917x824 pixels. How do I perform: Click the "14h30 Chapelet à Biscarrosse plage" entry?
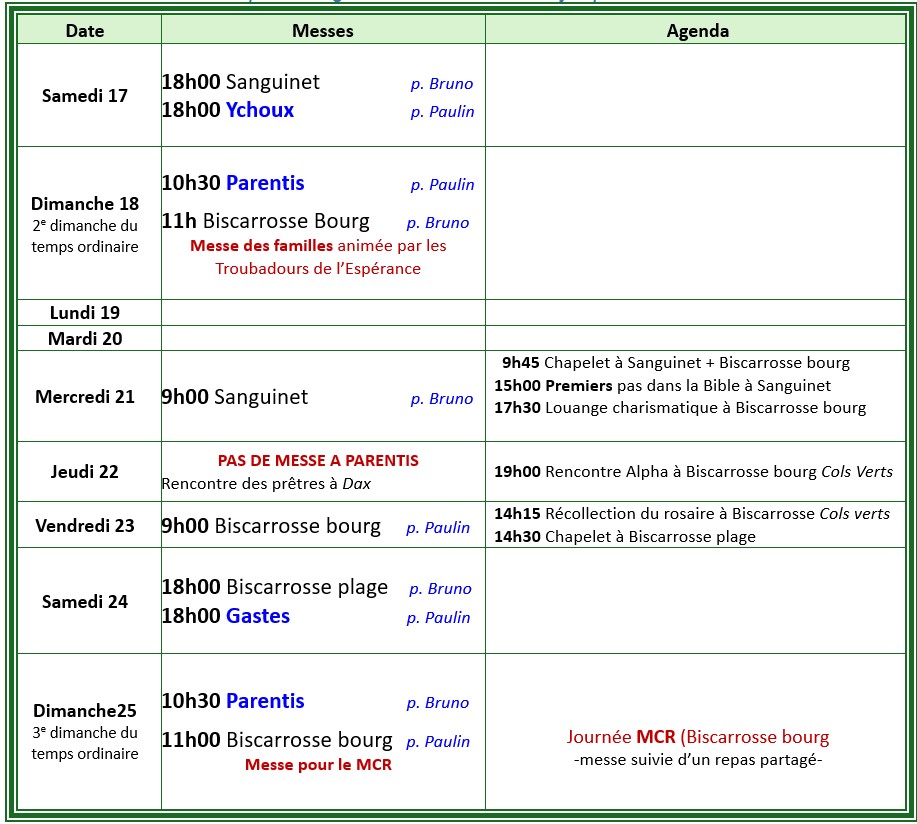pos(624,536)
